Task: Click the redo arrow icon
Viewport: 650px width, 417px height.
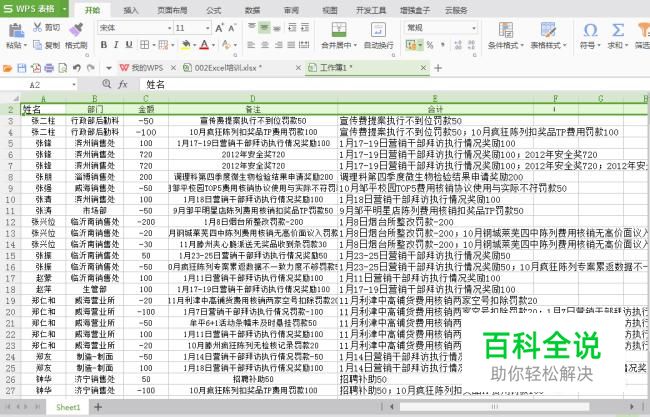Action: click(91, 68)
